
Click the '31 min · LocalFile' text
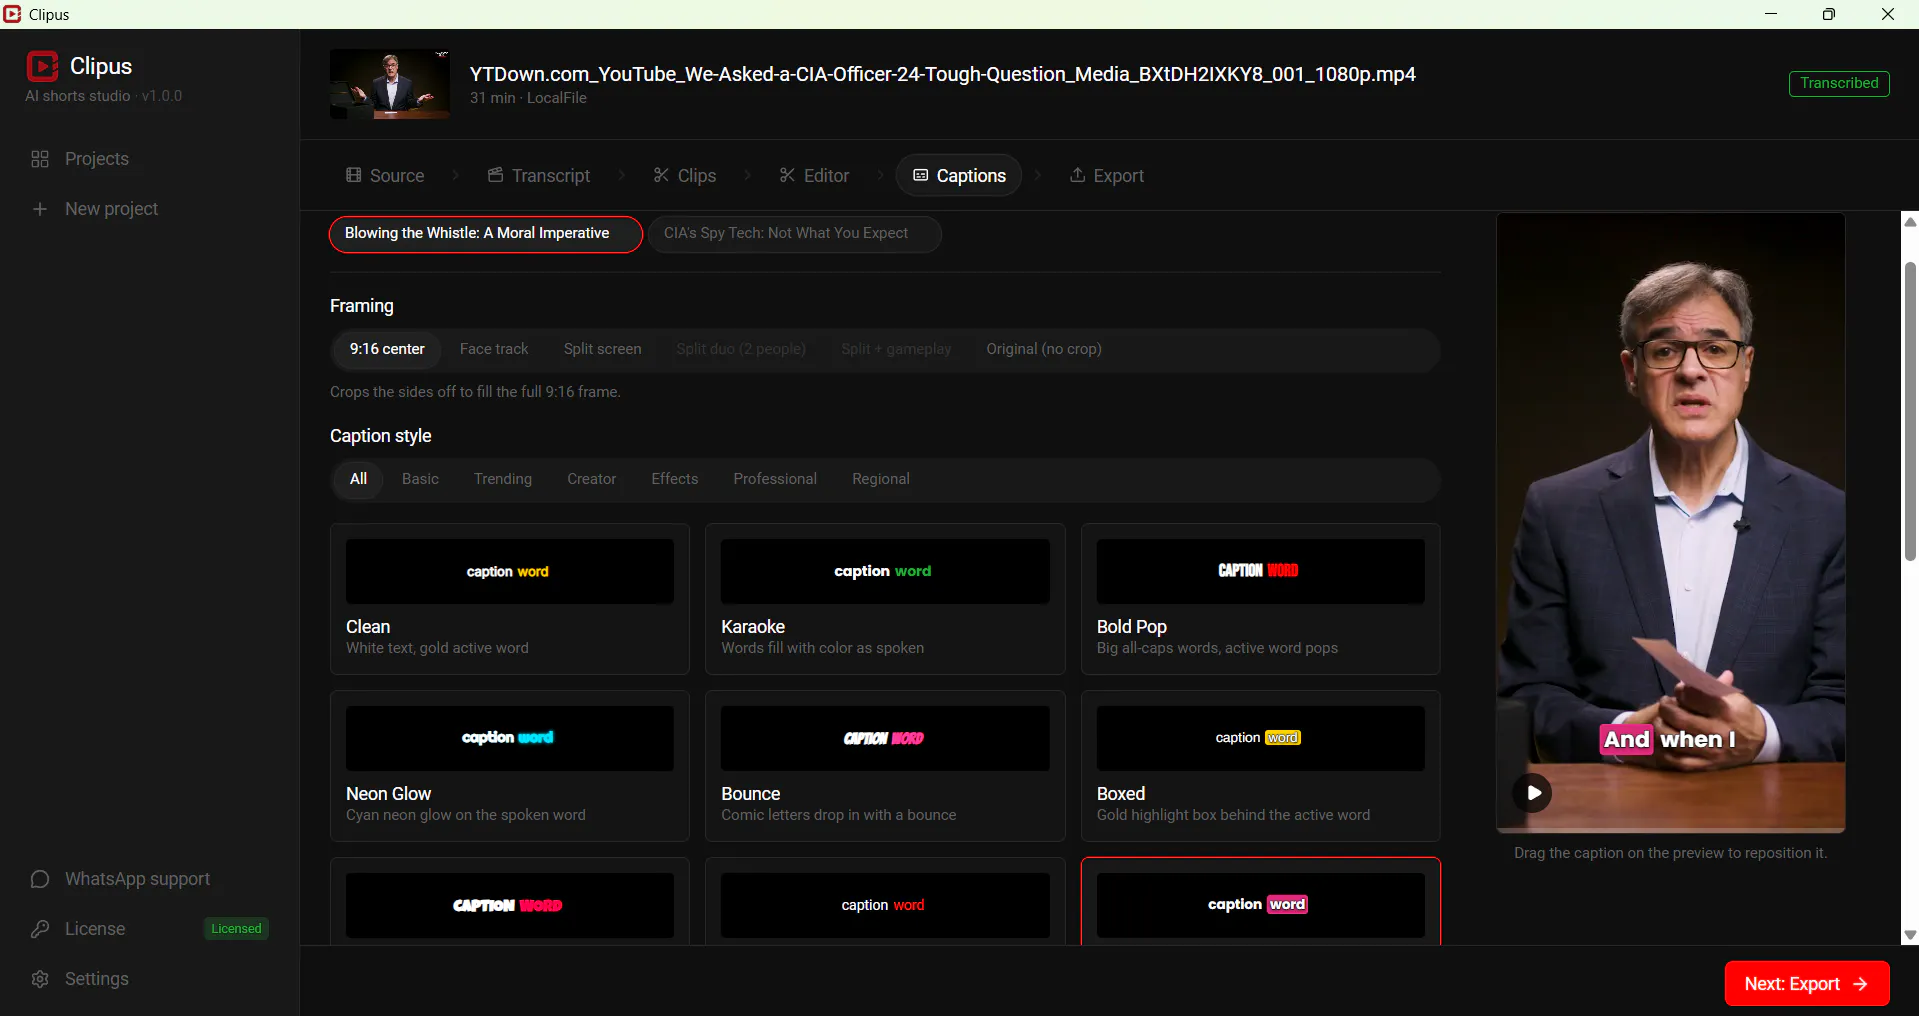[x=528, y=98]
